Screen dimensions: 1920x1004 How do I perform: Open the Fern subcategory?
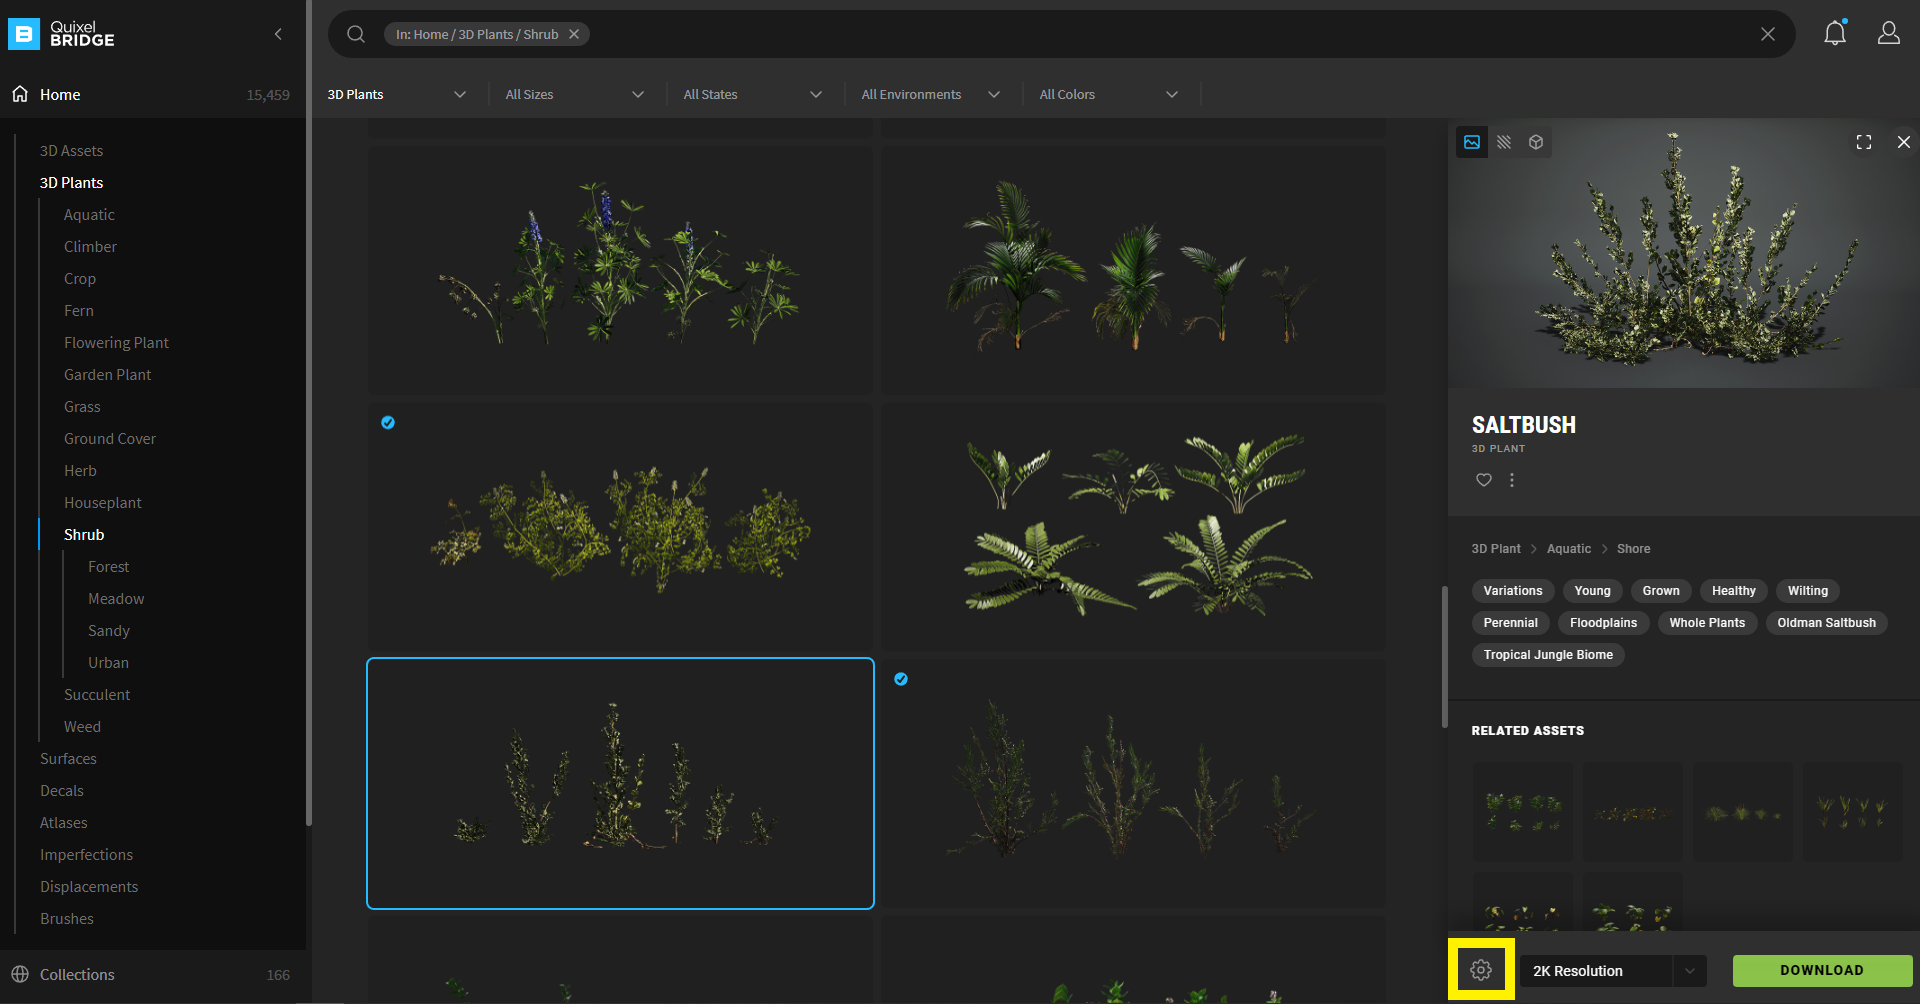[x=79, y=311]
